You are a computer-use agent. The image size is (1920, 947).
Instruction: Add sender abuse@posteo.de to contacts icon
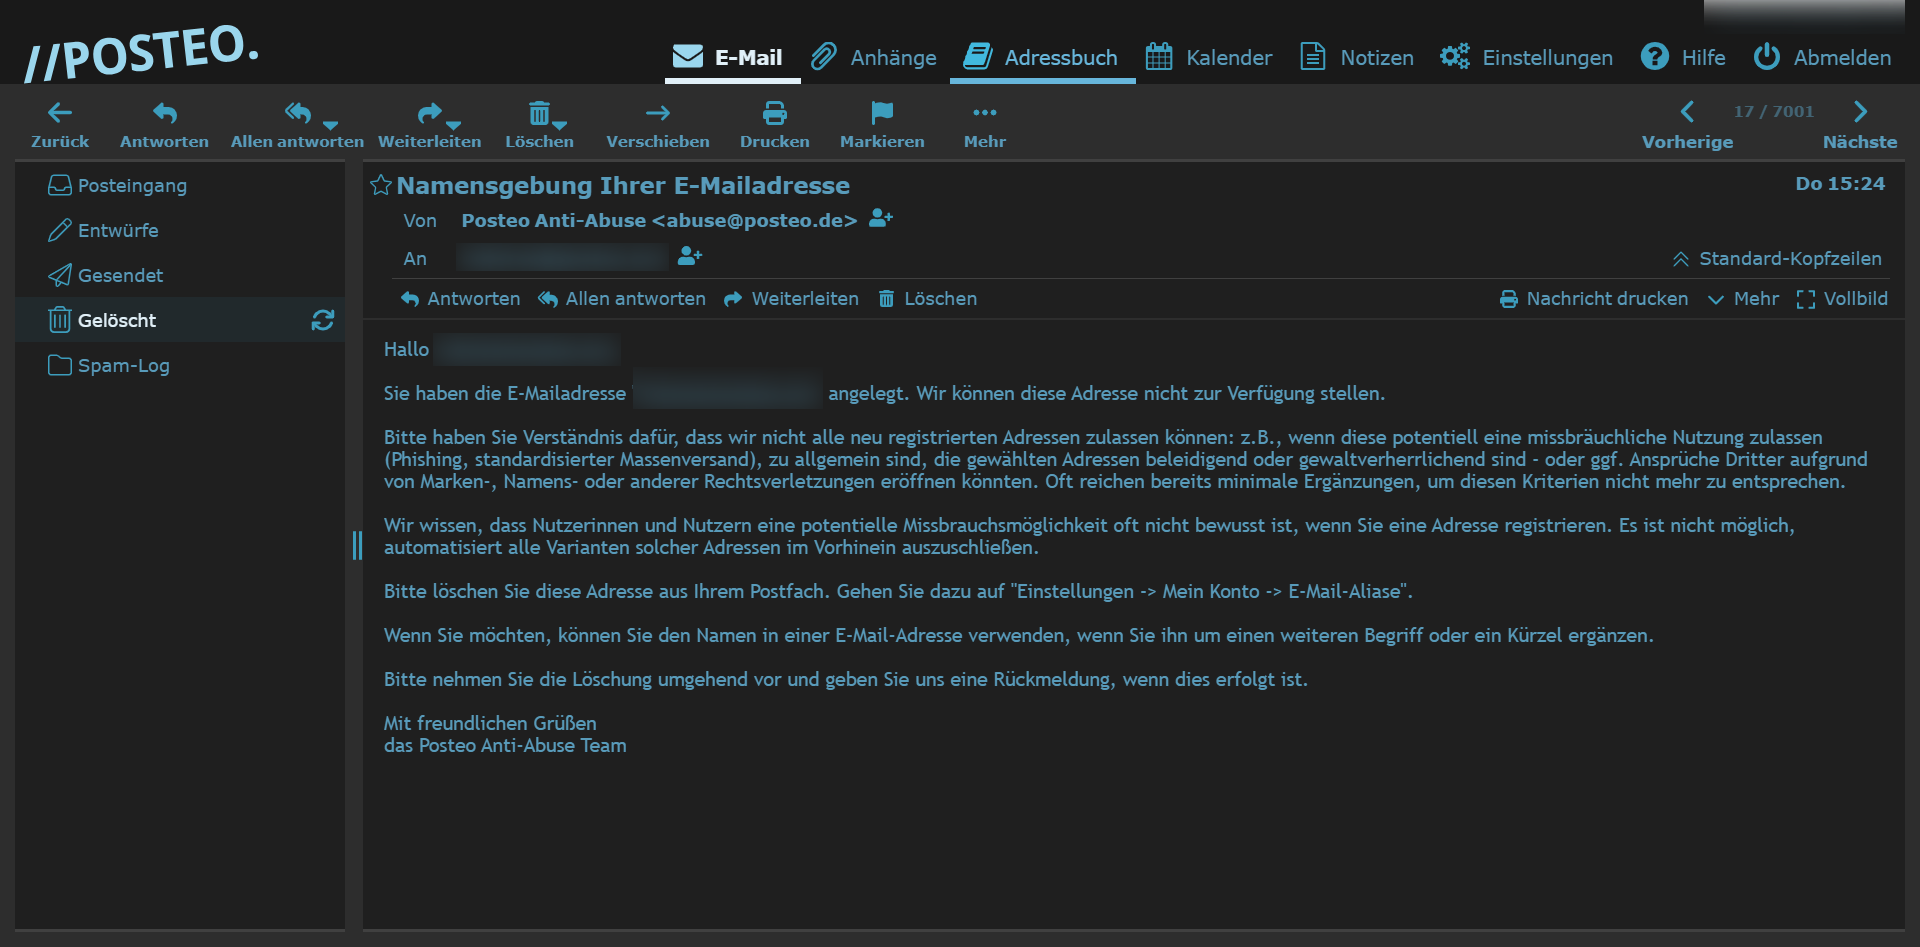tap(880, 219)
